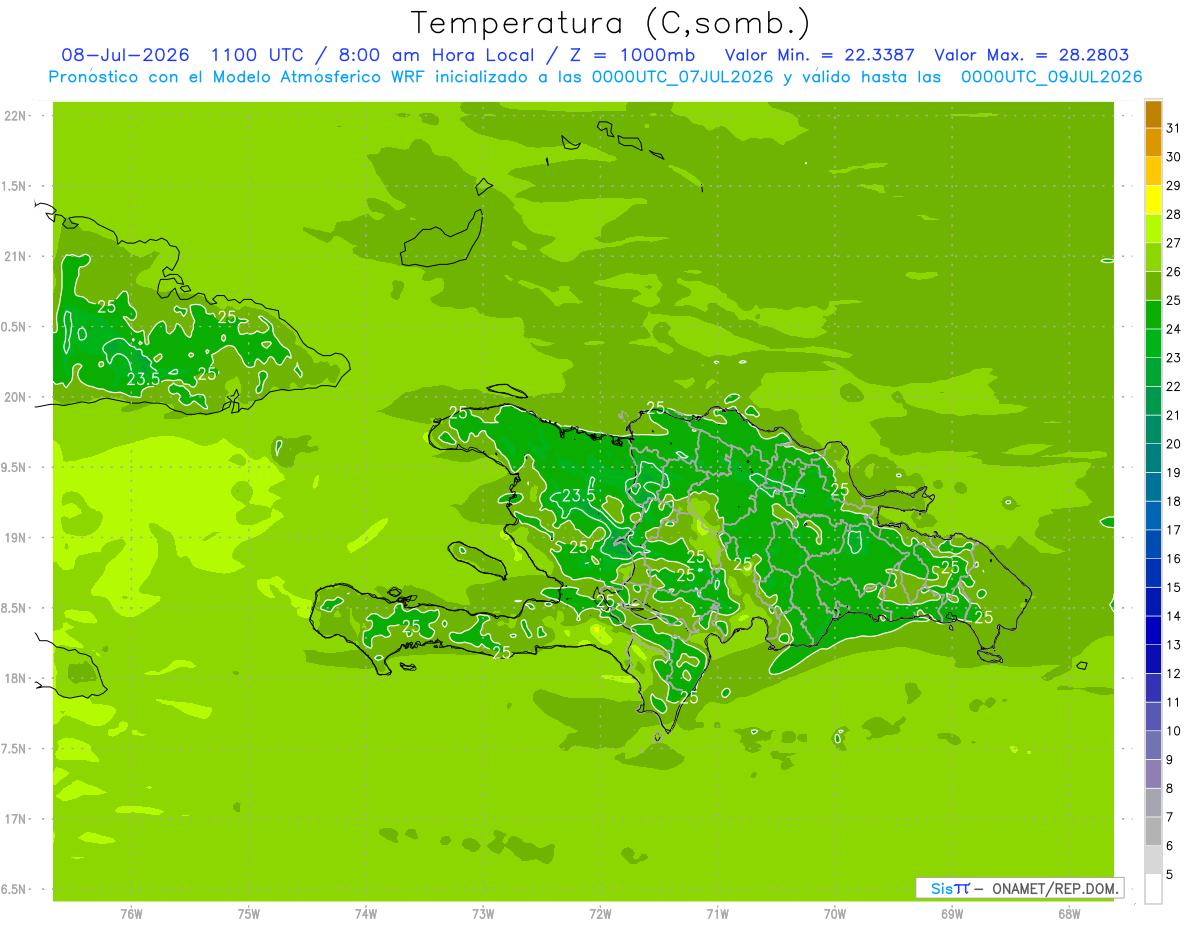Click the '71W' longitude axis label

pos(717,914)
